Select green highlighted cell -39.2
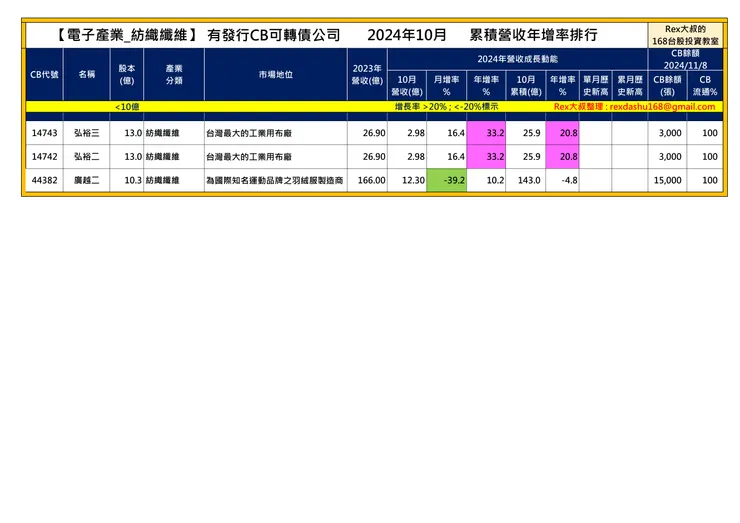740x523 pixels. coord(446,180)
